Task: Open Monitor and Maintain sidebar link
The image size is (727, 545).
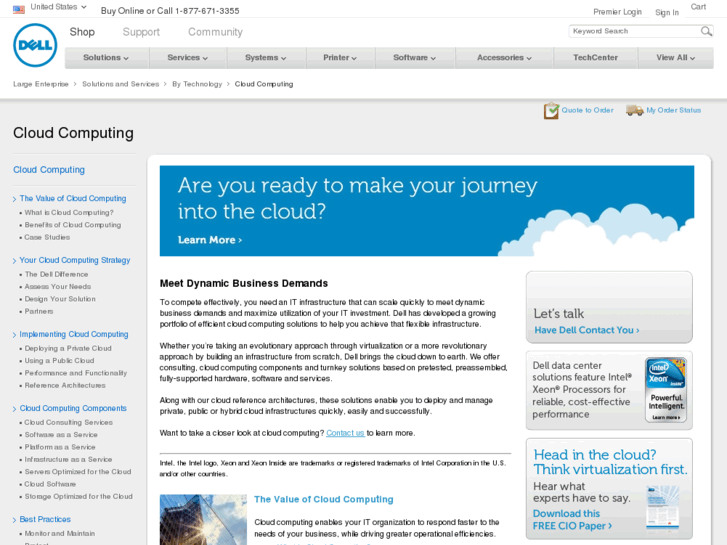Action: (x=60, y=533)
